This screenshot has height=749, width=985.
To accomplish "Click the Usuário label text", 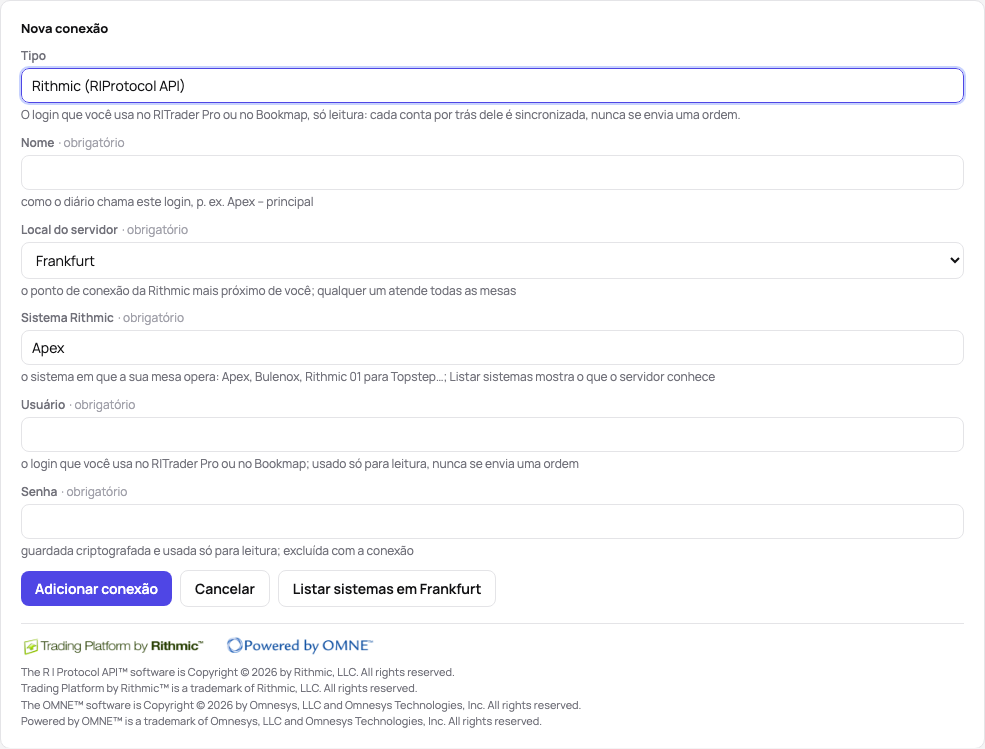I will tap(43, 405).
